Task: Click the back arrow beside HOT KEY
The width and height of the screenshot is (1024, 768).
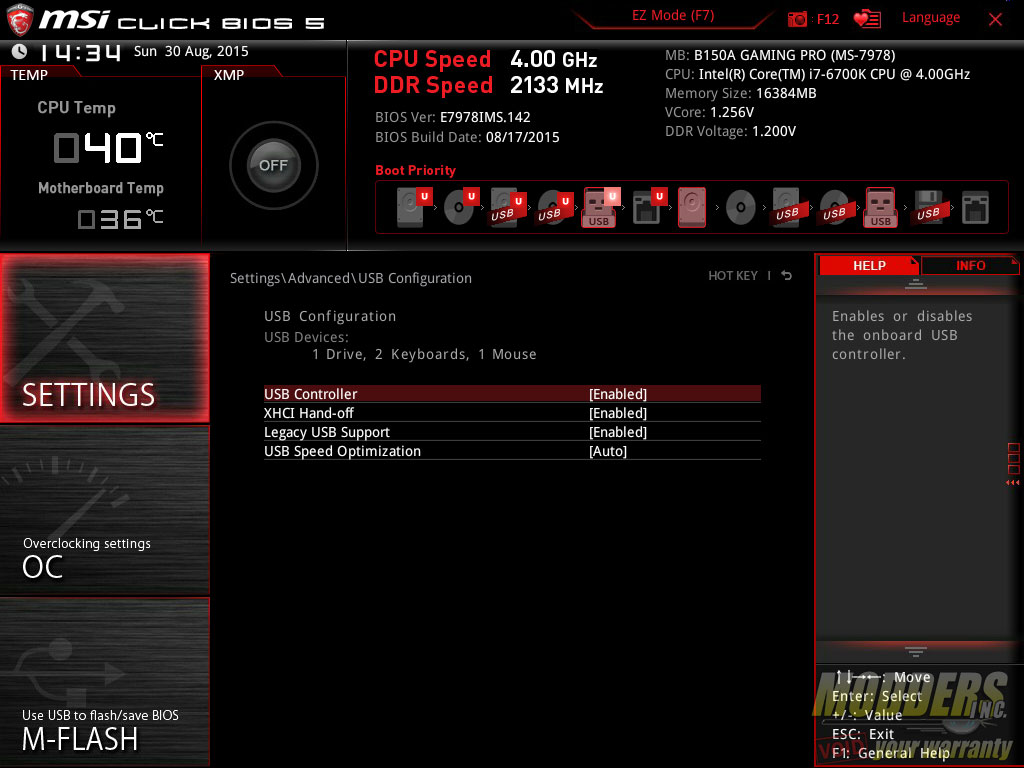Action: 787,276
